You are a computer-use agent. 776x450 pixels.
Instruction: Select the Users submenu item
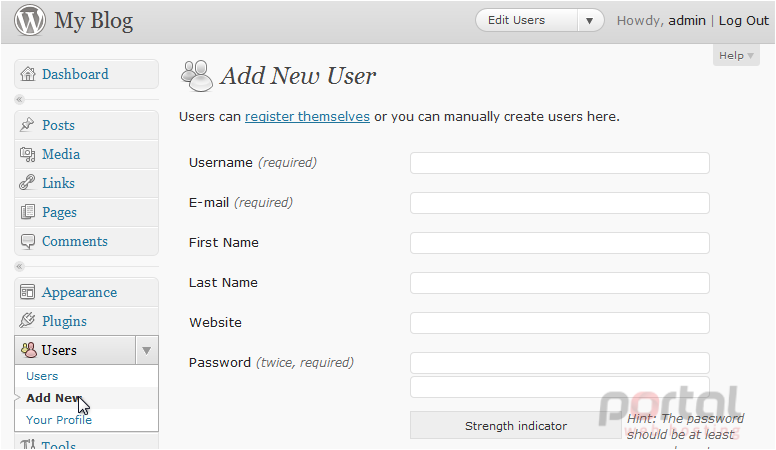click(x=42, y=376)
